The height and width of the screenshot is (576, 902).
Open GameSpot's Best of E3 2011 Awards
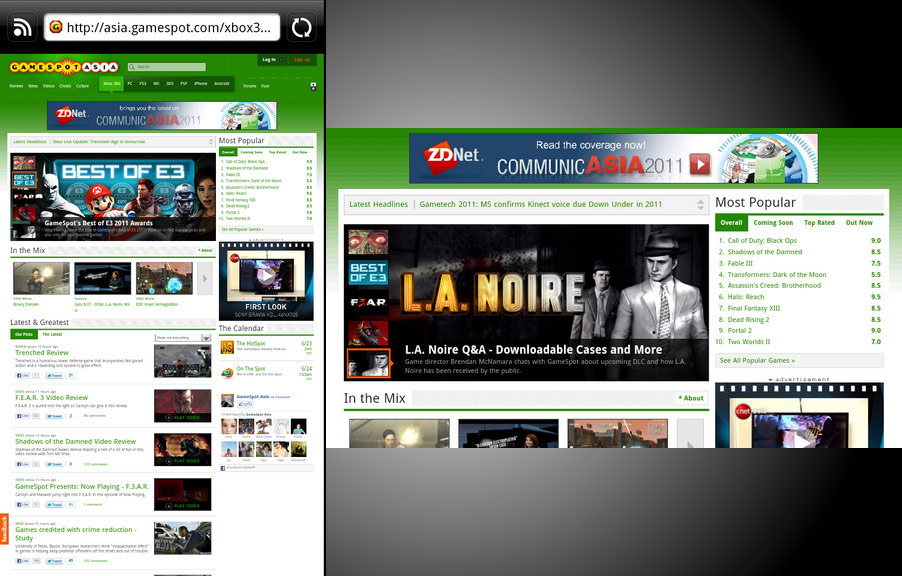98,223
